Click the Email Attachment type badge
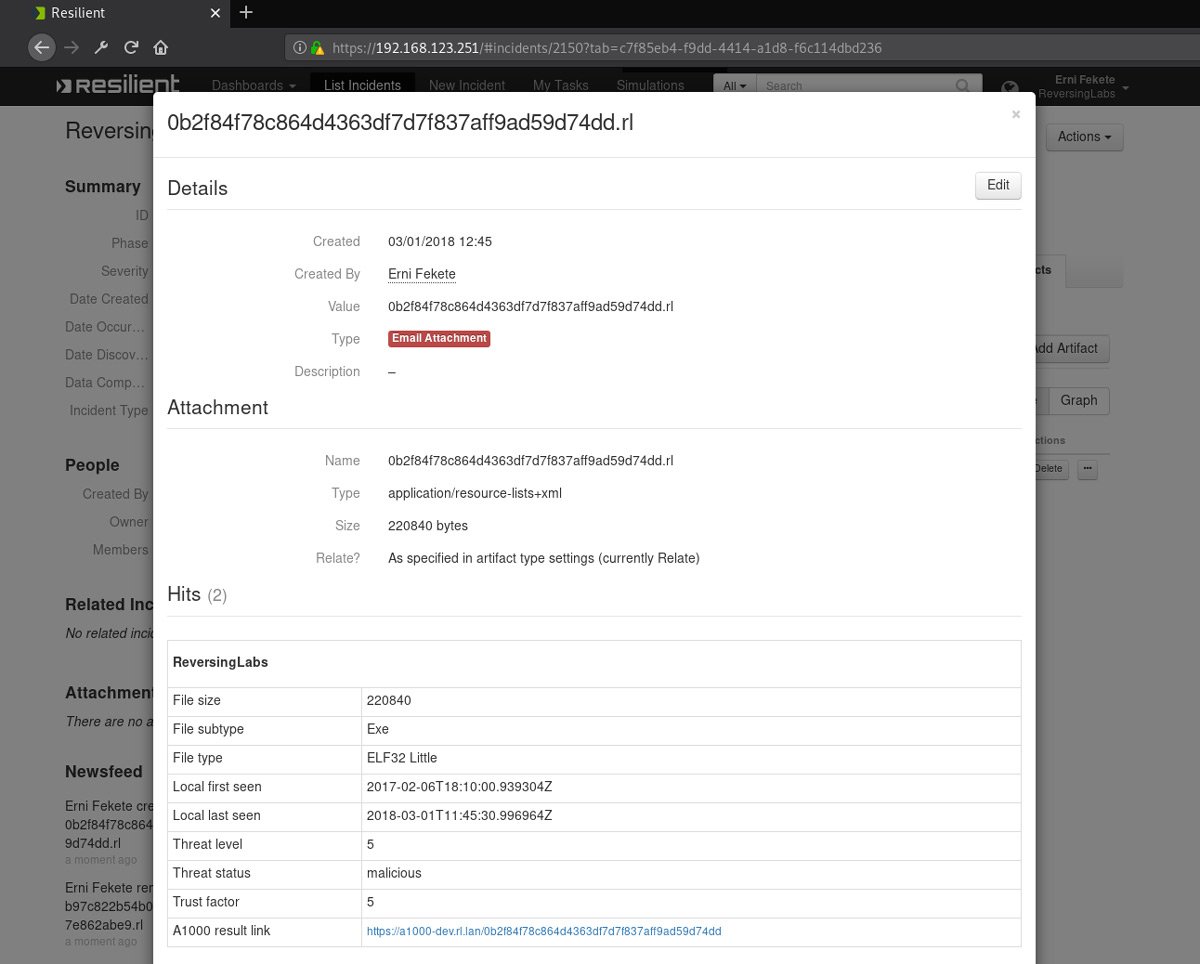The width and height of the screenshot is (1200, 964). pyautogui.click(x=439, y=338)
